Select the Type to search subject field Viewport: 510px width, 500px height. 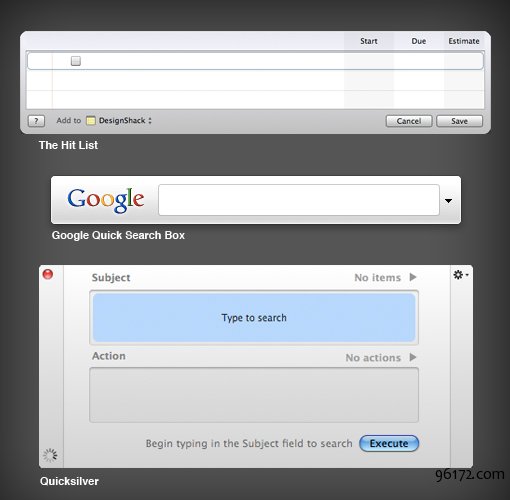pyautogui.click(x=254, y=318)
